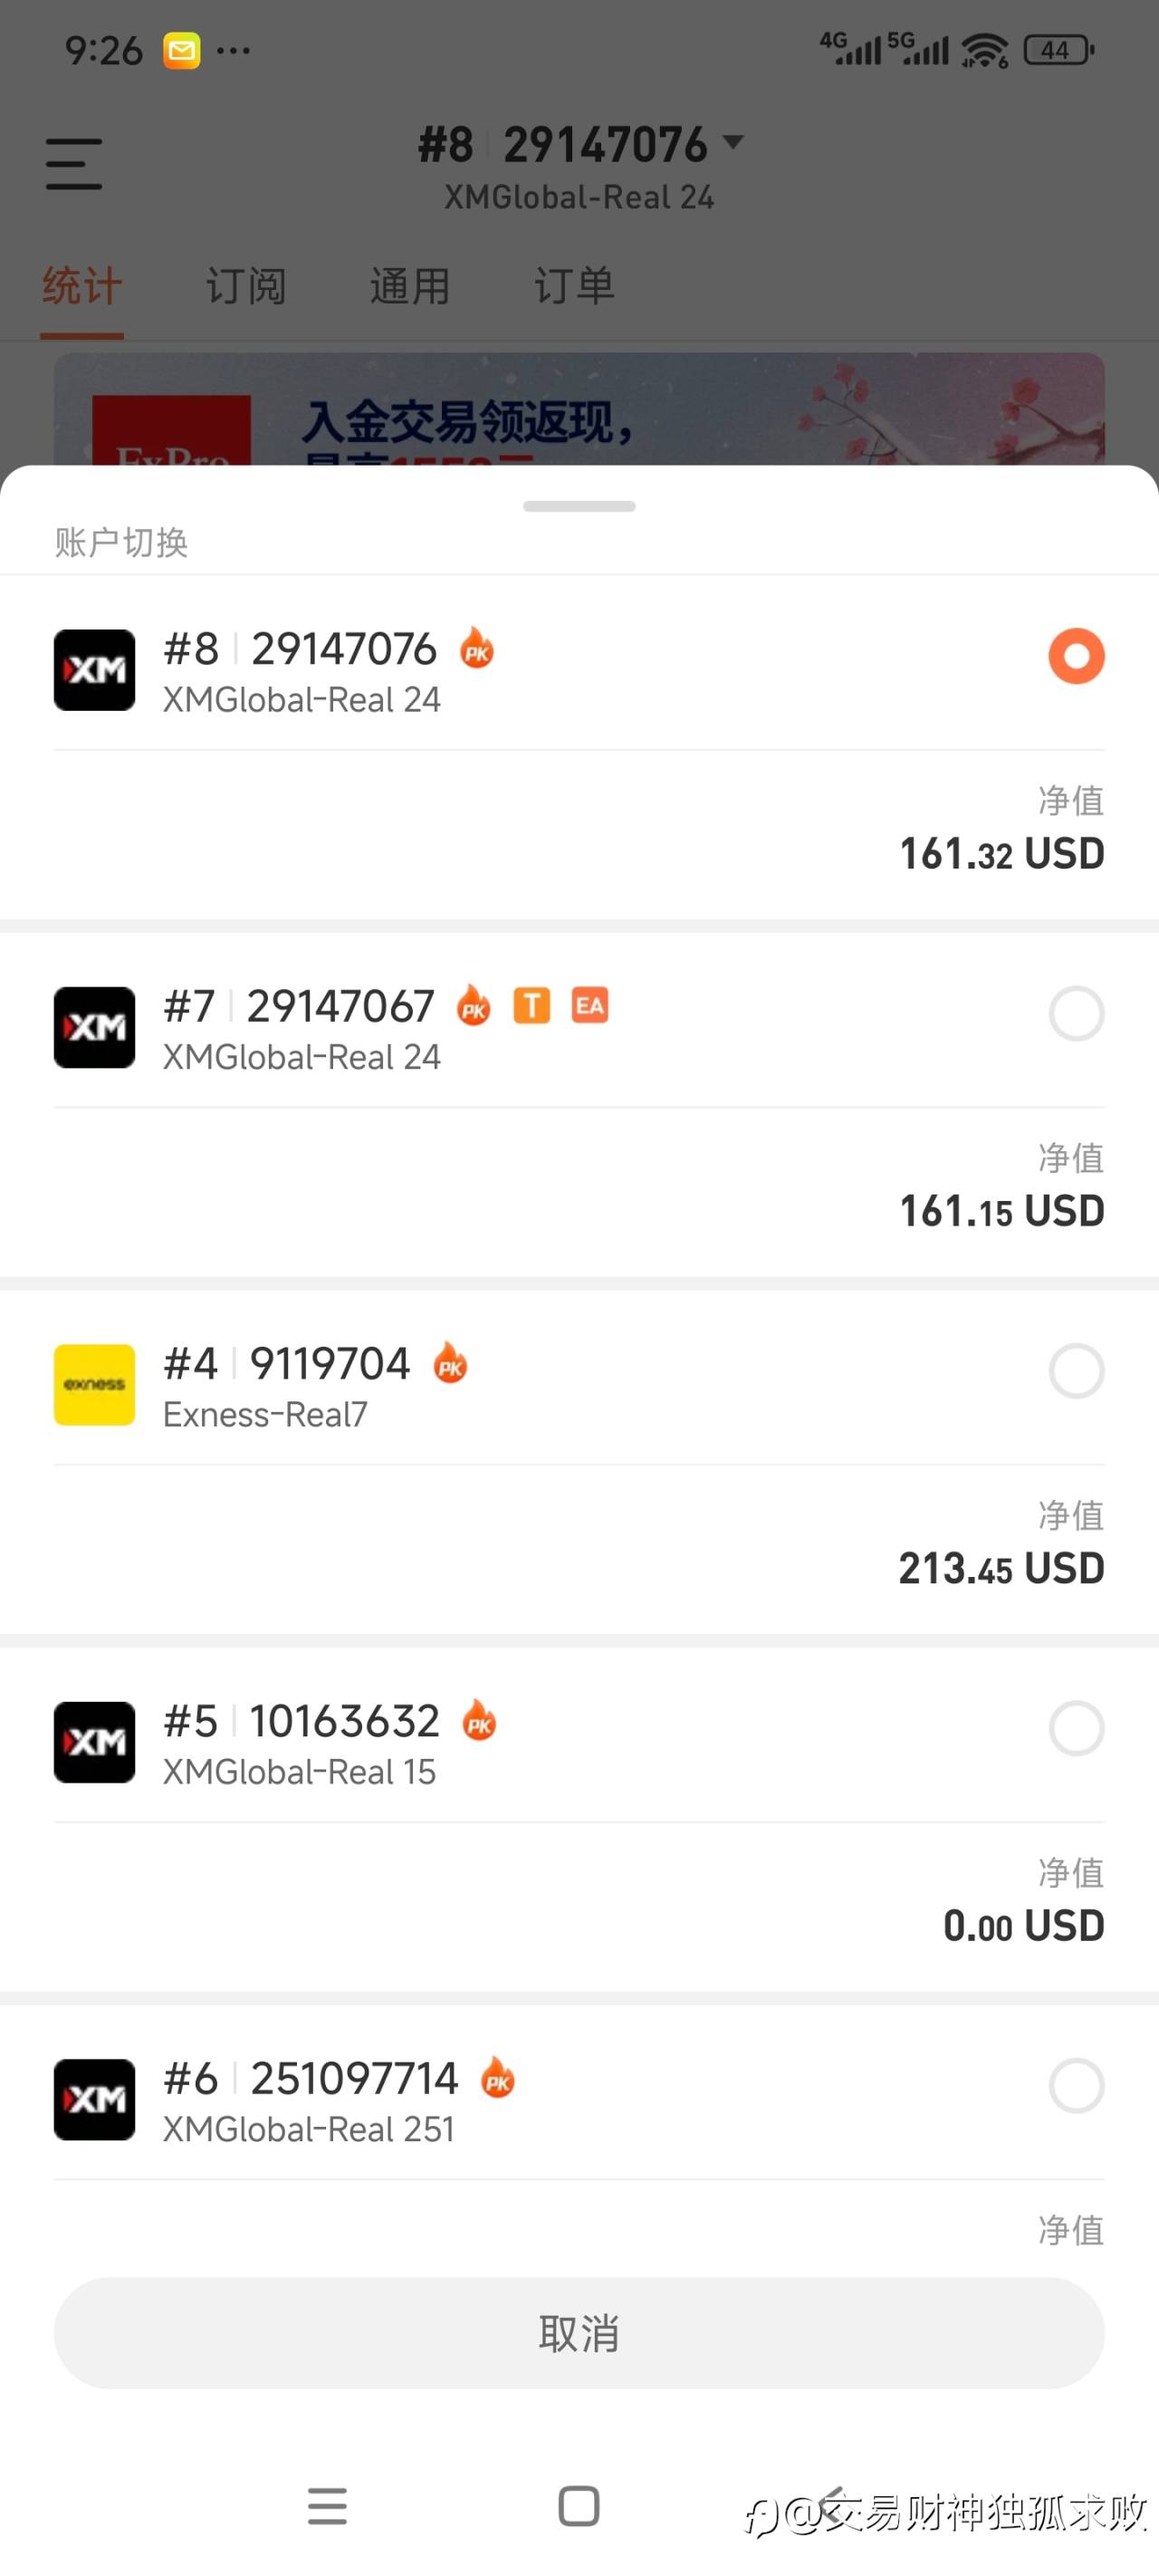Tap the Exness logo of account #4
This screenshot has width=1159, height=2576.
(94, 1385)
